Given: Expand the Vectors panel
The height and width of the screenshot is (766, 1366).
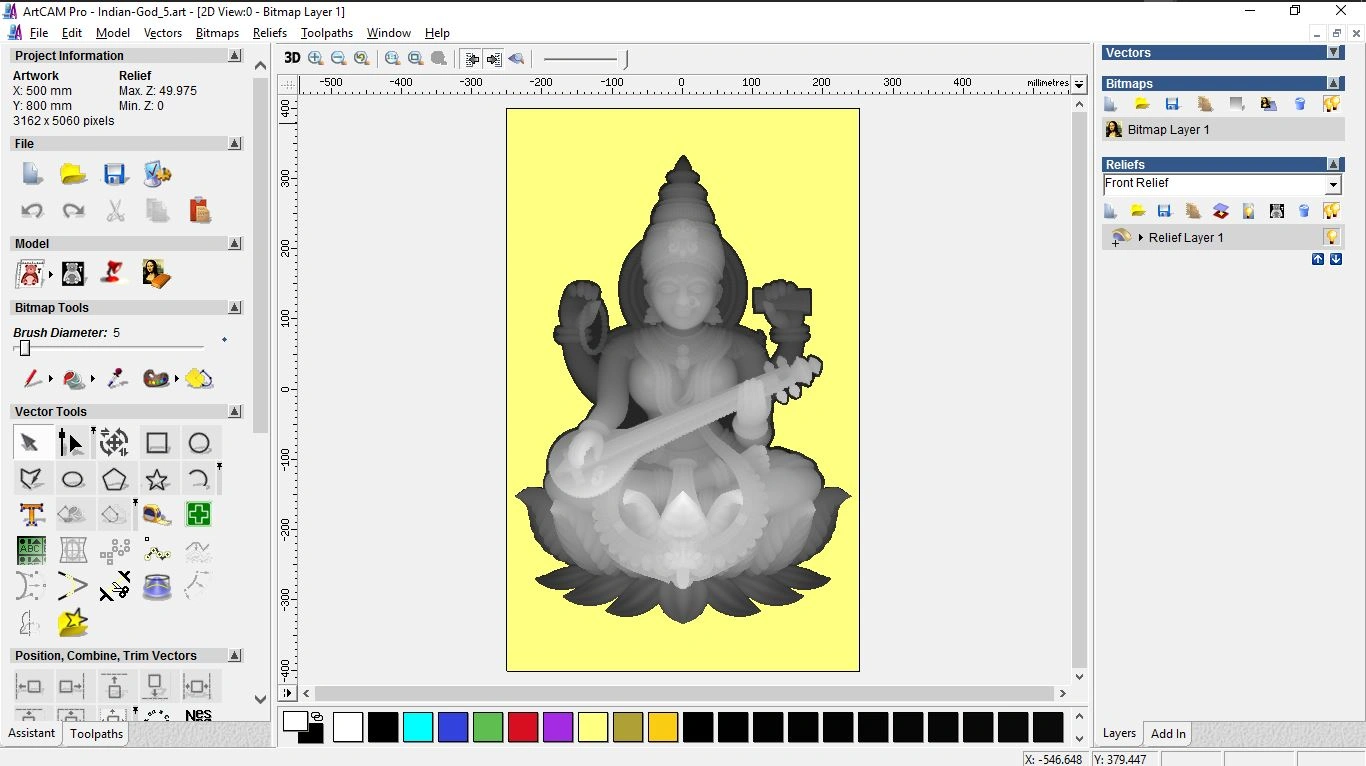Looking at the screenshot, I should pos(1333,52).
